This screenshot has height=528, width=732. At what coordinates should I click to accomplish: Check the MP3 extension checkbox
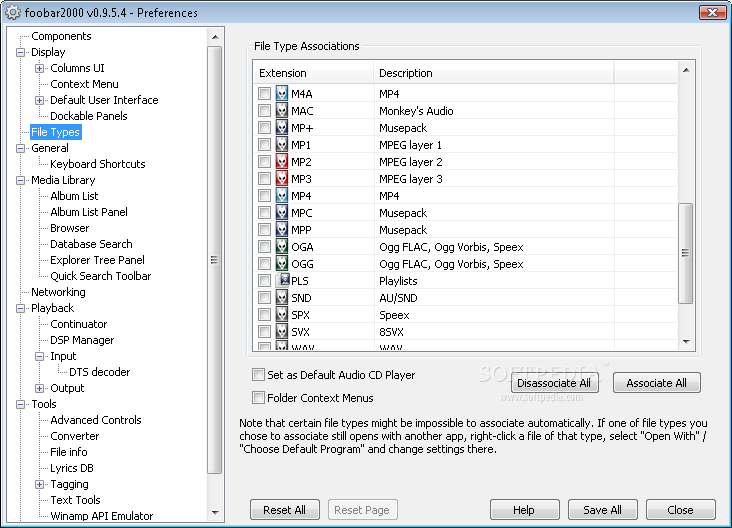pos(264,179)
